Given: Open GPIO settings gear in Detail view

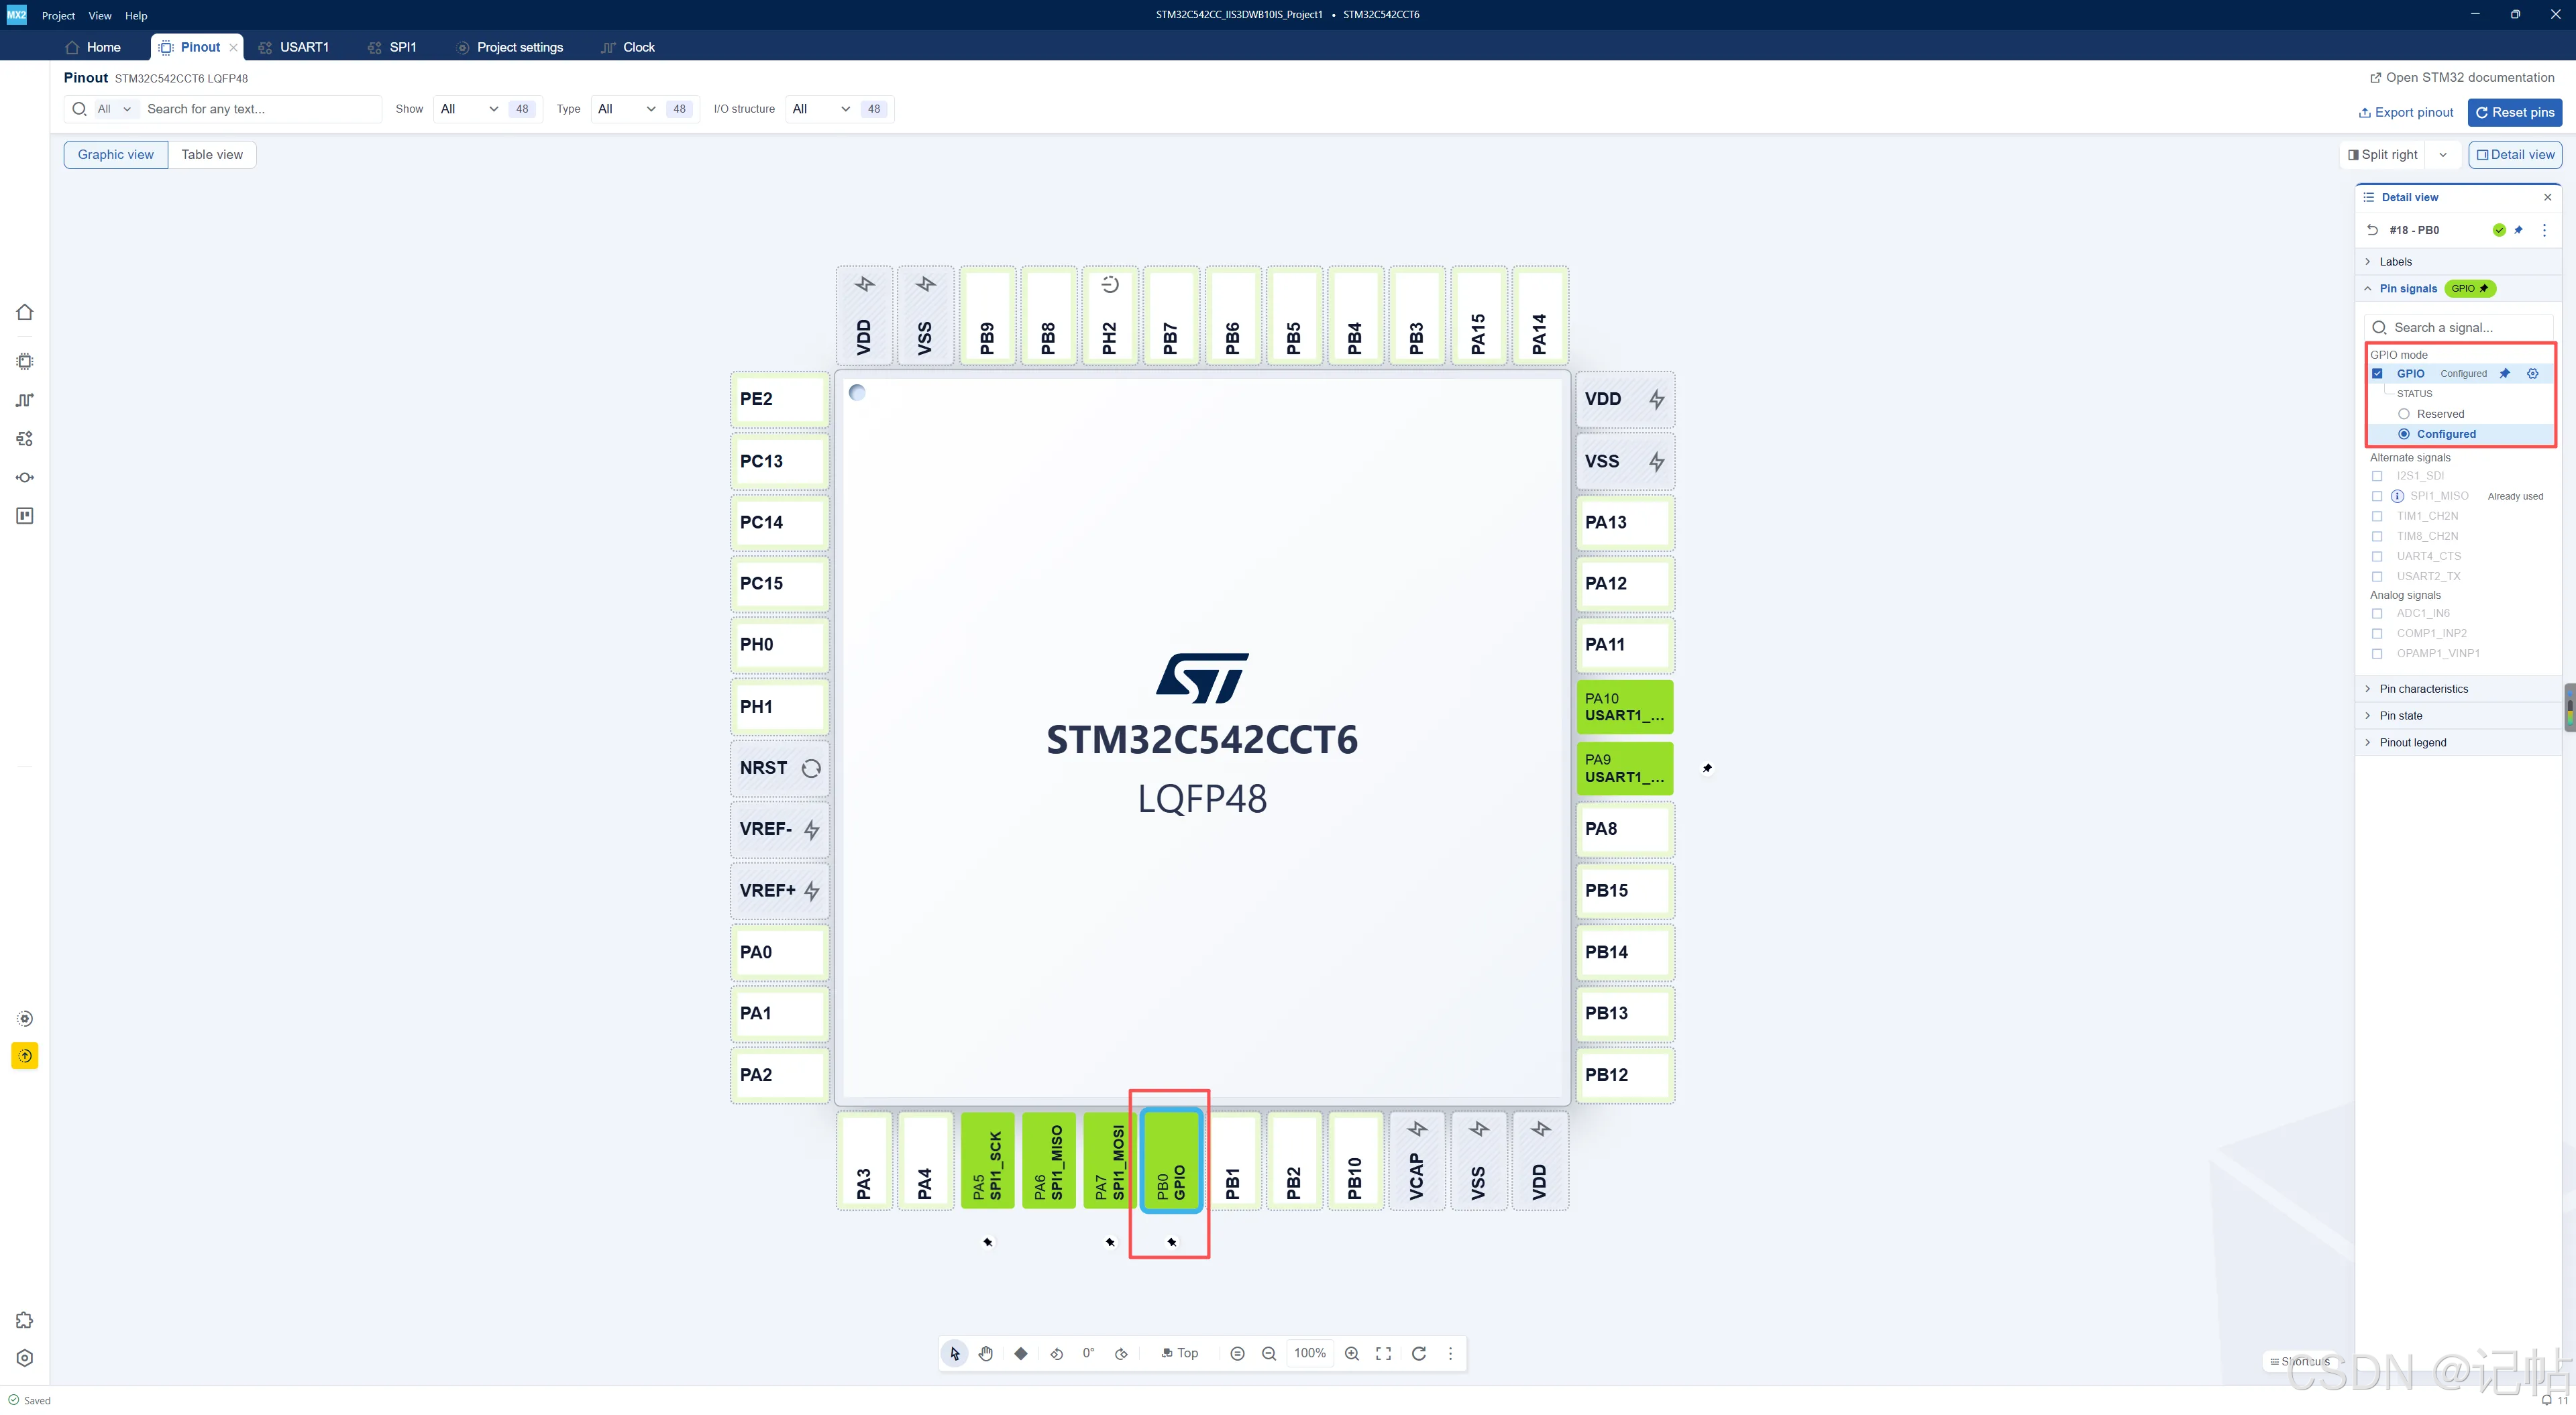Looking at the screenshot, I should point(2532,373).
